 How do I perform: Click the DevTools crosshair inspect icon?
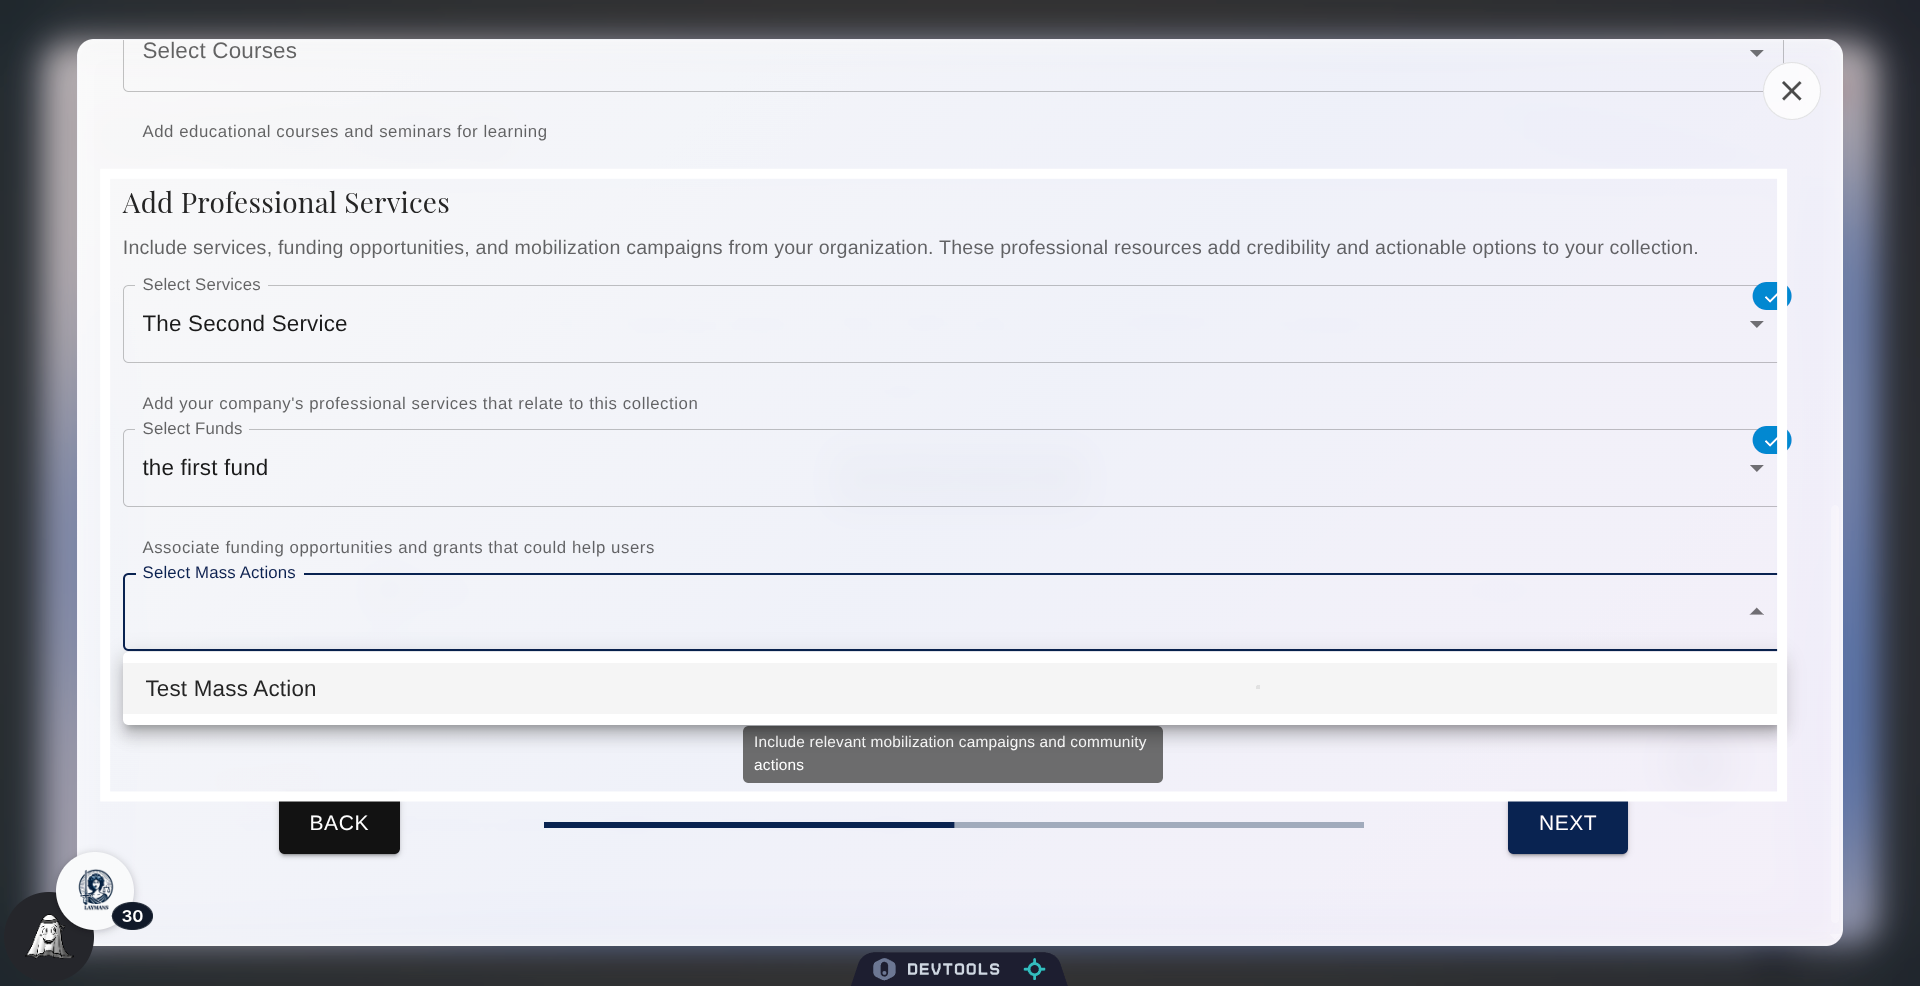click(1034, 969)
